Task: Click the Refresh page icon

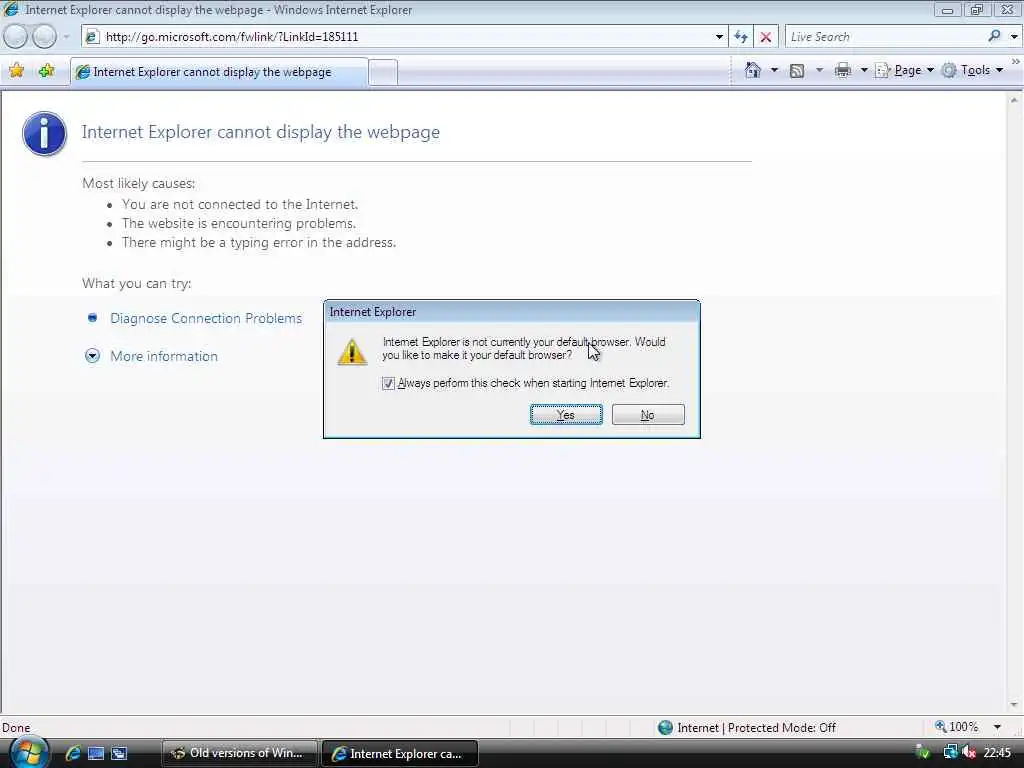Action: point(741,37)
